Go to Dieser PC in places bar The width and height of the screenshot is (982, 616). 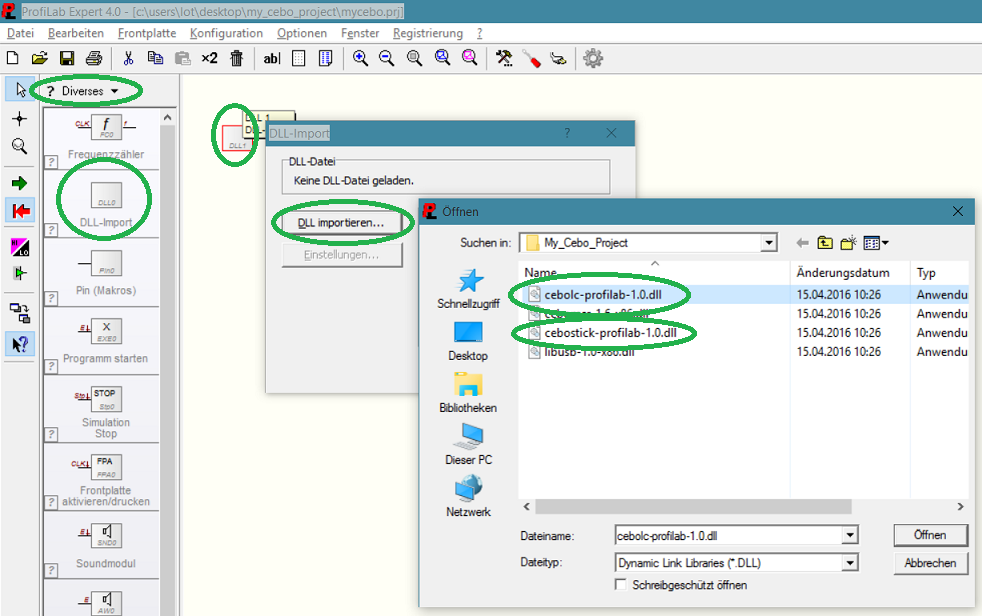[468, 445]
